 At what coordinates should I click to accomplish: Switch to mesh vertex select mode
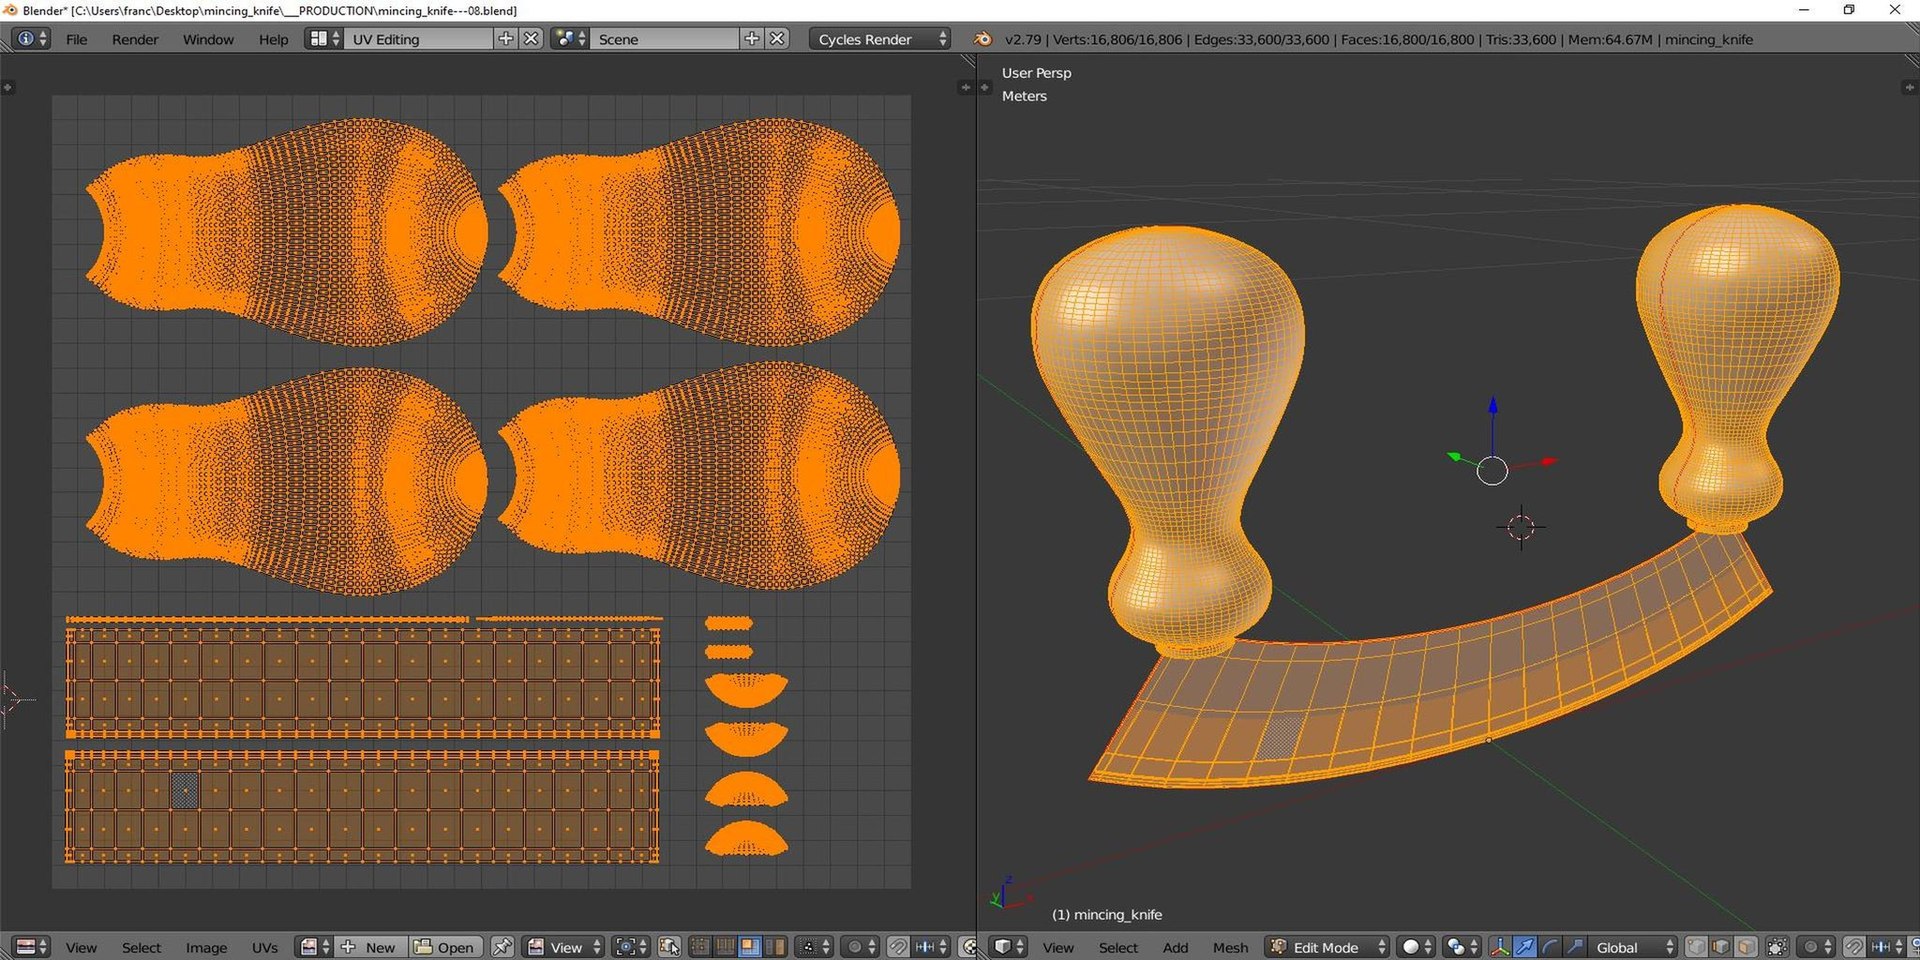tap(1697, 947)
